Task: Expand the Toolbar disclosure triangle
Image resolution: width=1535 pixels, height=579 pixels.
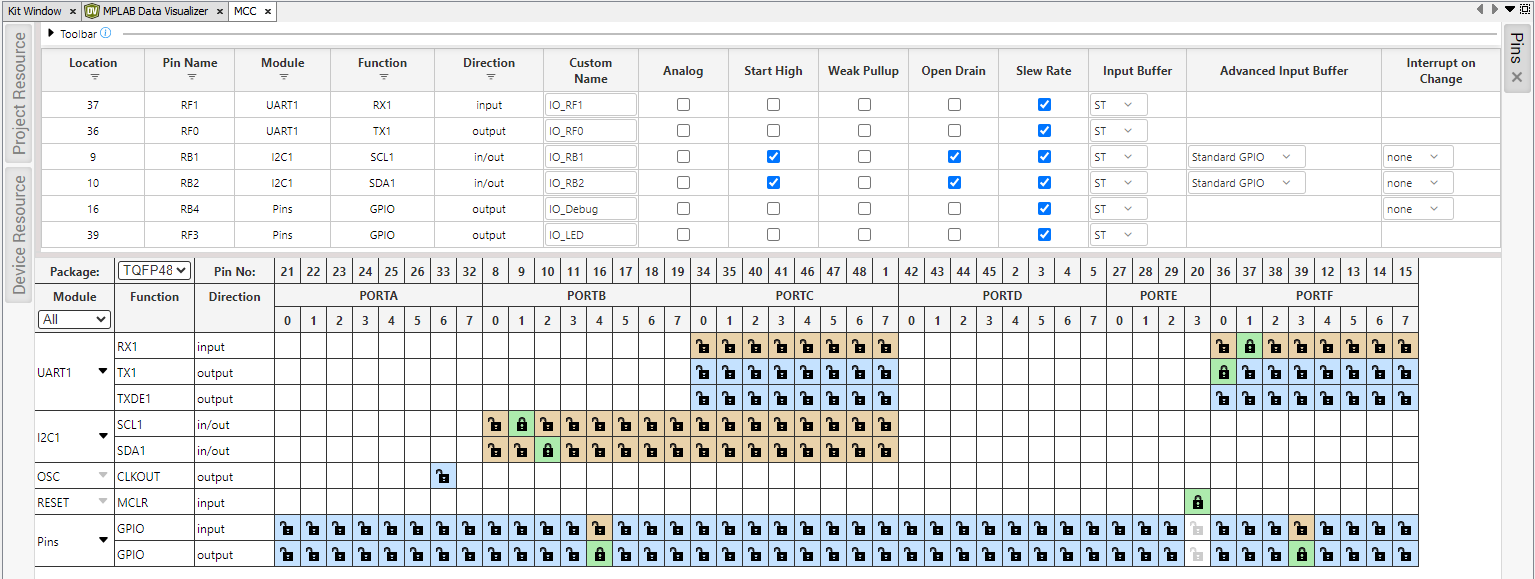Action: (51, 33)
